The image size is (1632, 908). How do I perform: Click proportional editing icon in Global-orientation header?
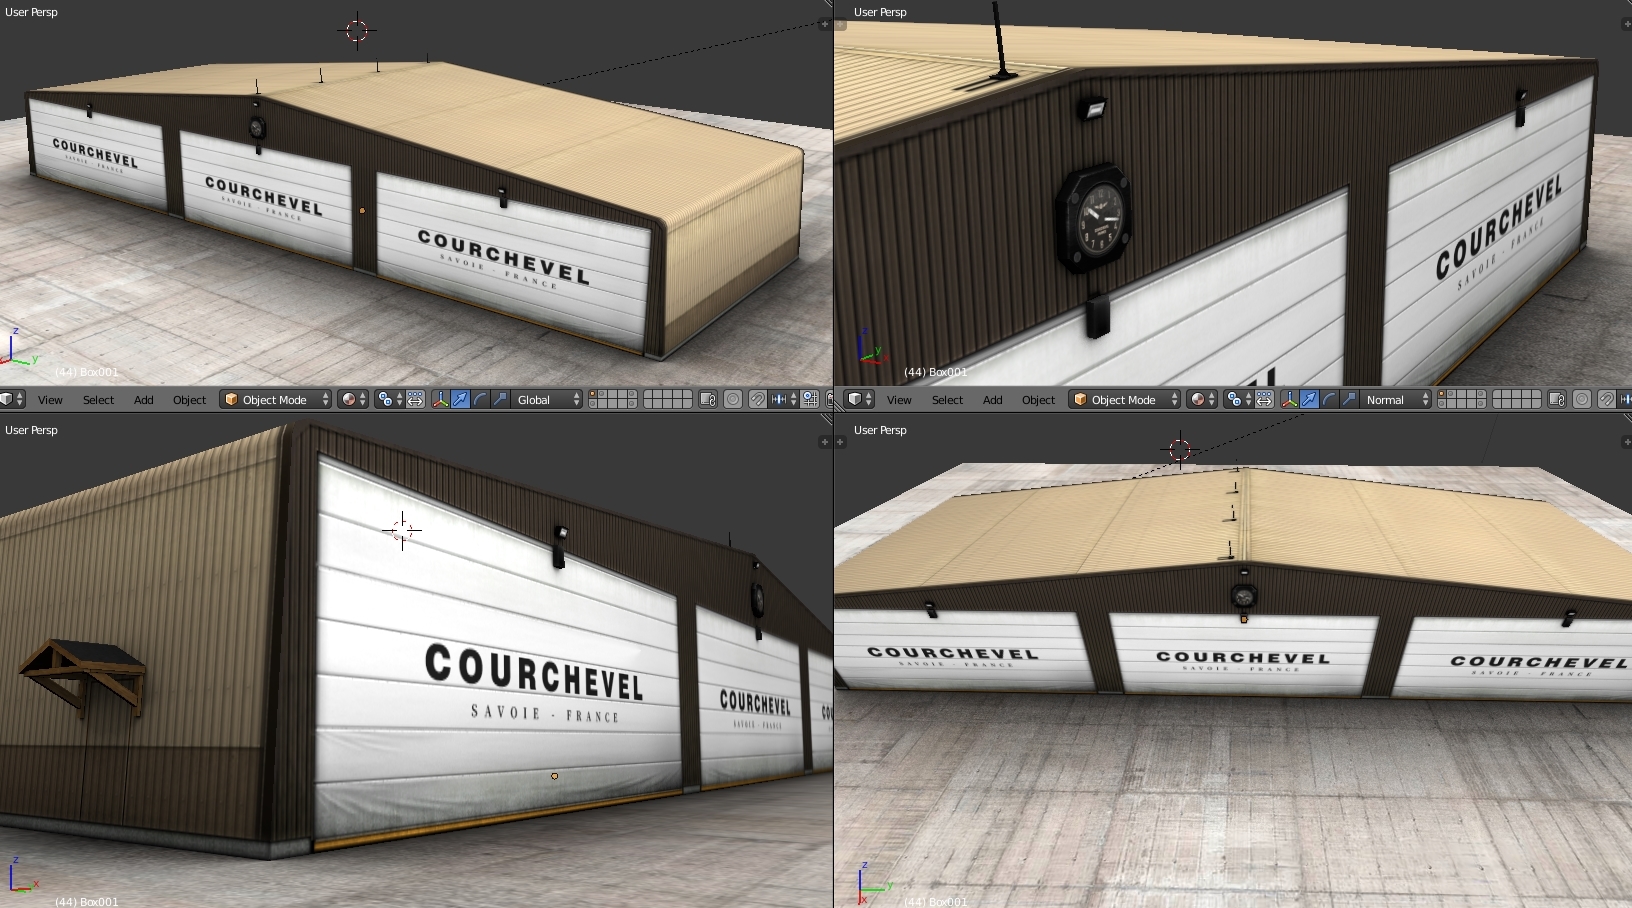pyautogui.click(x=733, y=399)
